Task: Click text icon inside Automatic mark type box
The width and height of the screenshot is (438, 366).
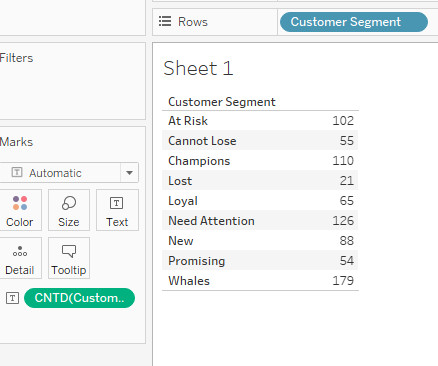Action: click(17, 172)
